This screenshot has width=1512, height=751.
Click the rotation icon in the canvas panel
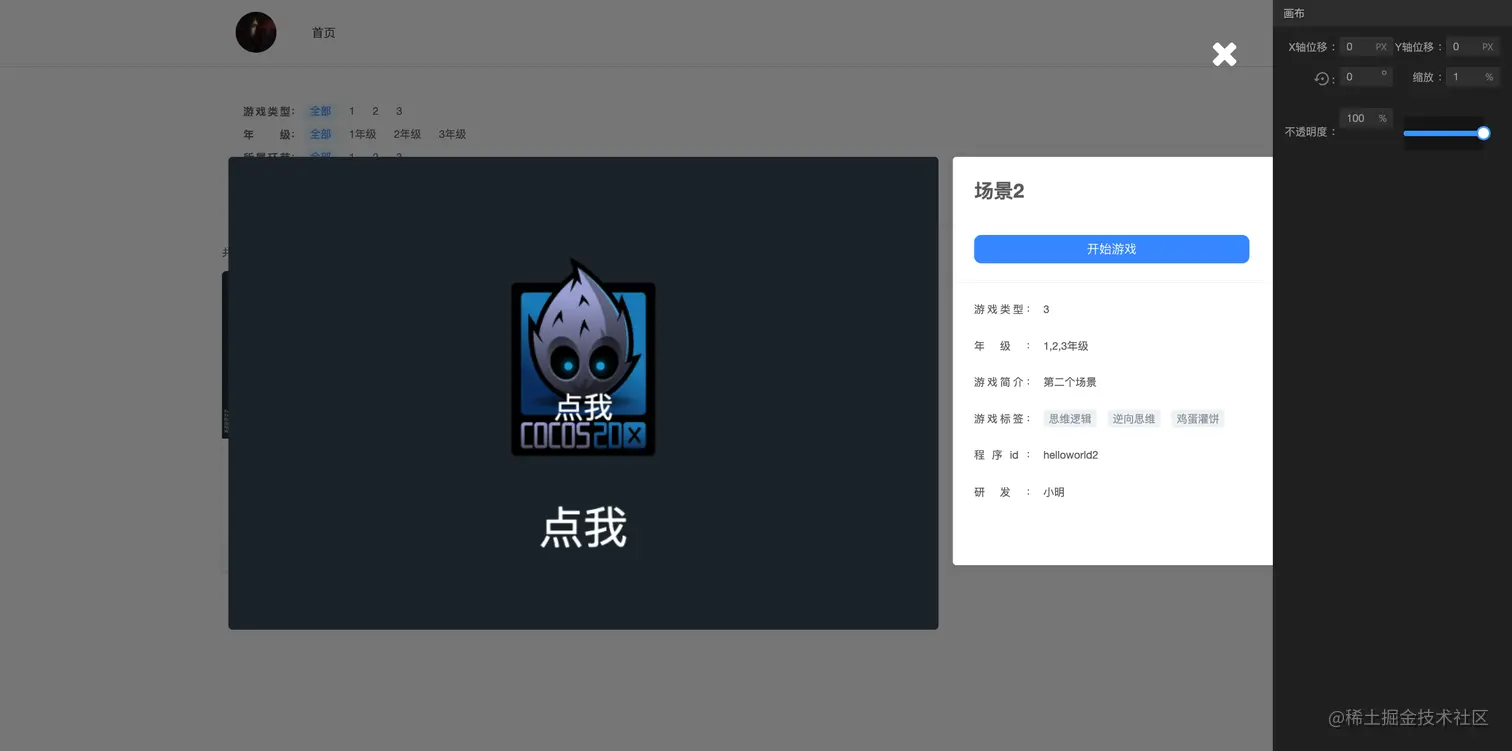[x=1321, y=78]
